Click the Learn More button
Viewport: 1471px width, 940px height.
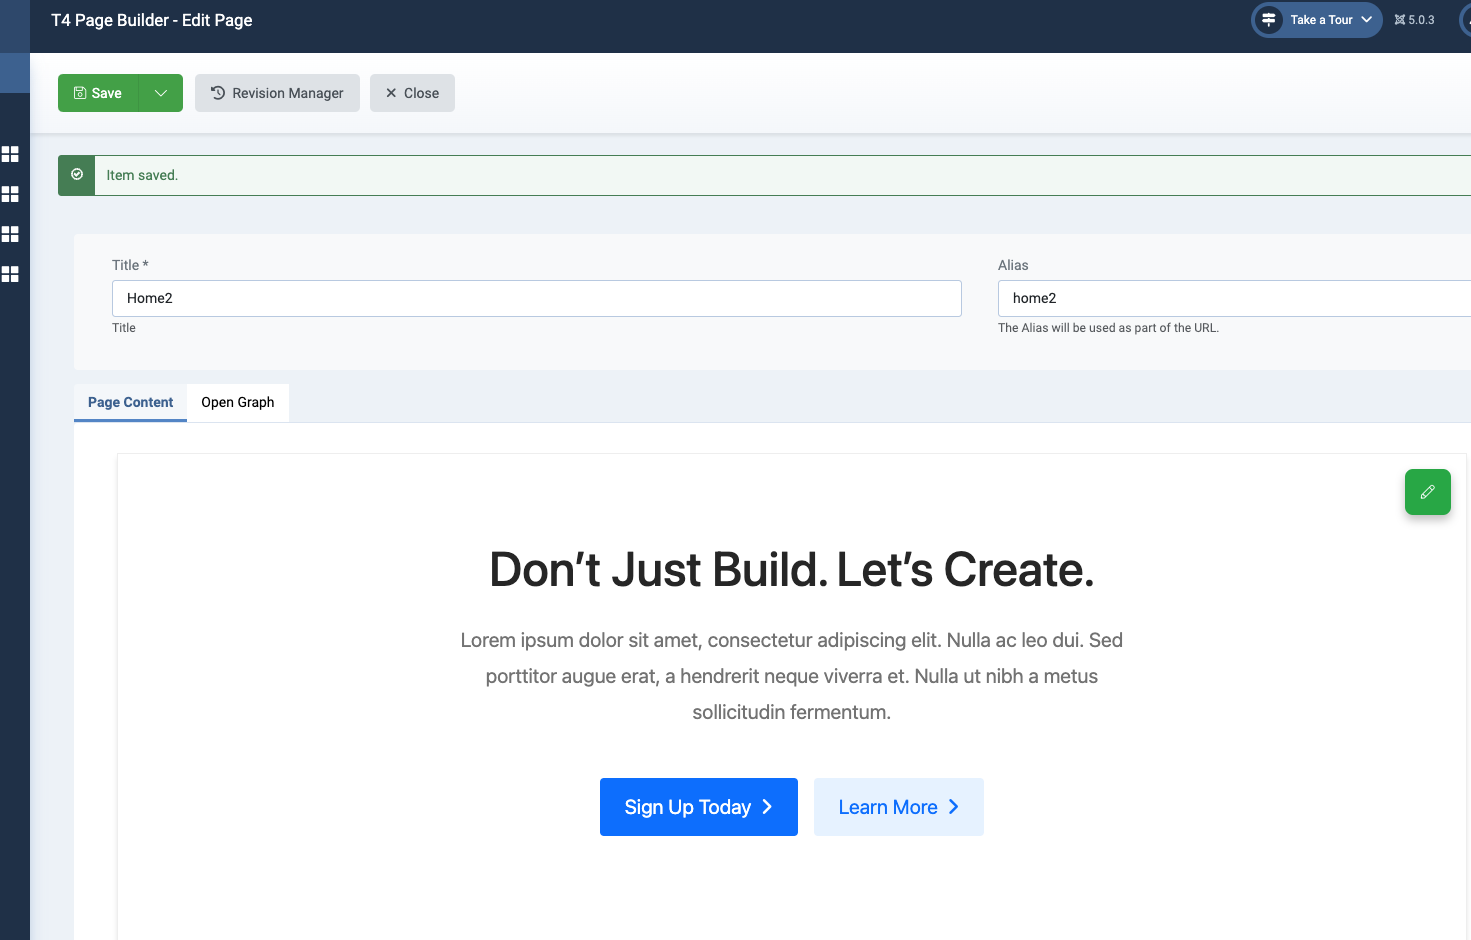coord(898,807)
